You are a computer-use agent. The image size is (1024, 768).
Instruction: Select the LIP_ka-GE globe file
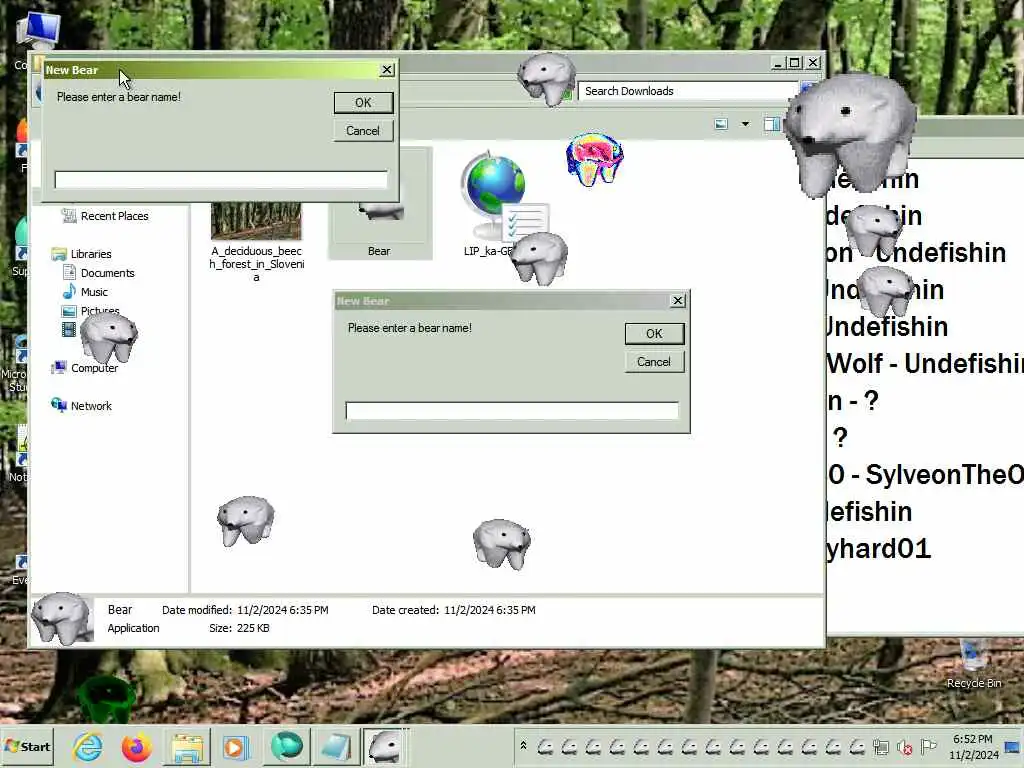pyautogui.click(x=496, y=204)
